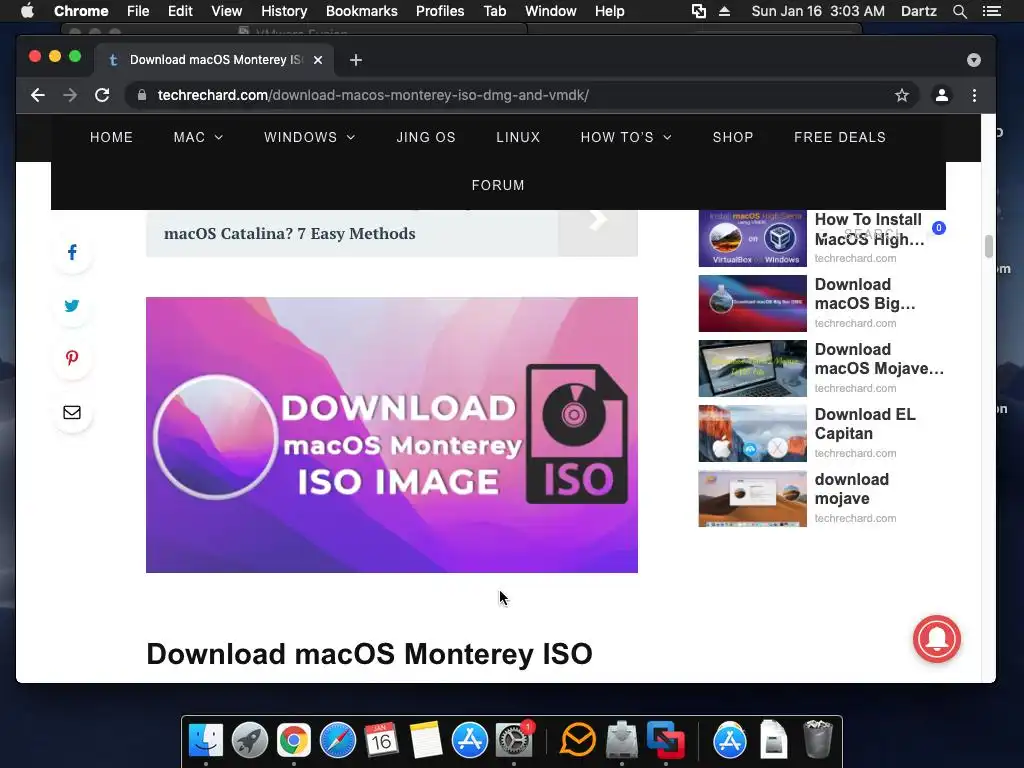Go back with Chrome's back arrow
This screenshot has height=768, width=1024.
coord(38,95)
